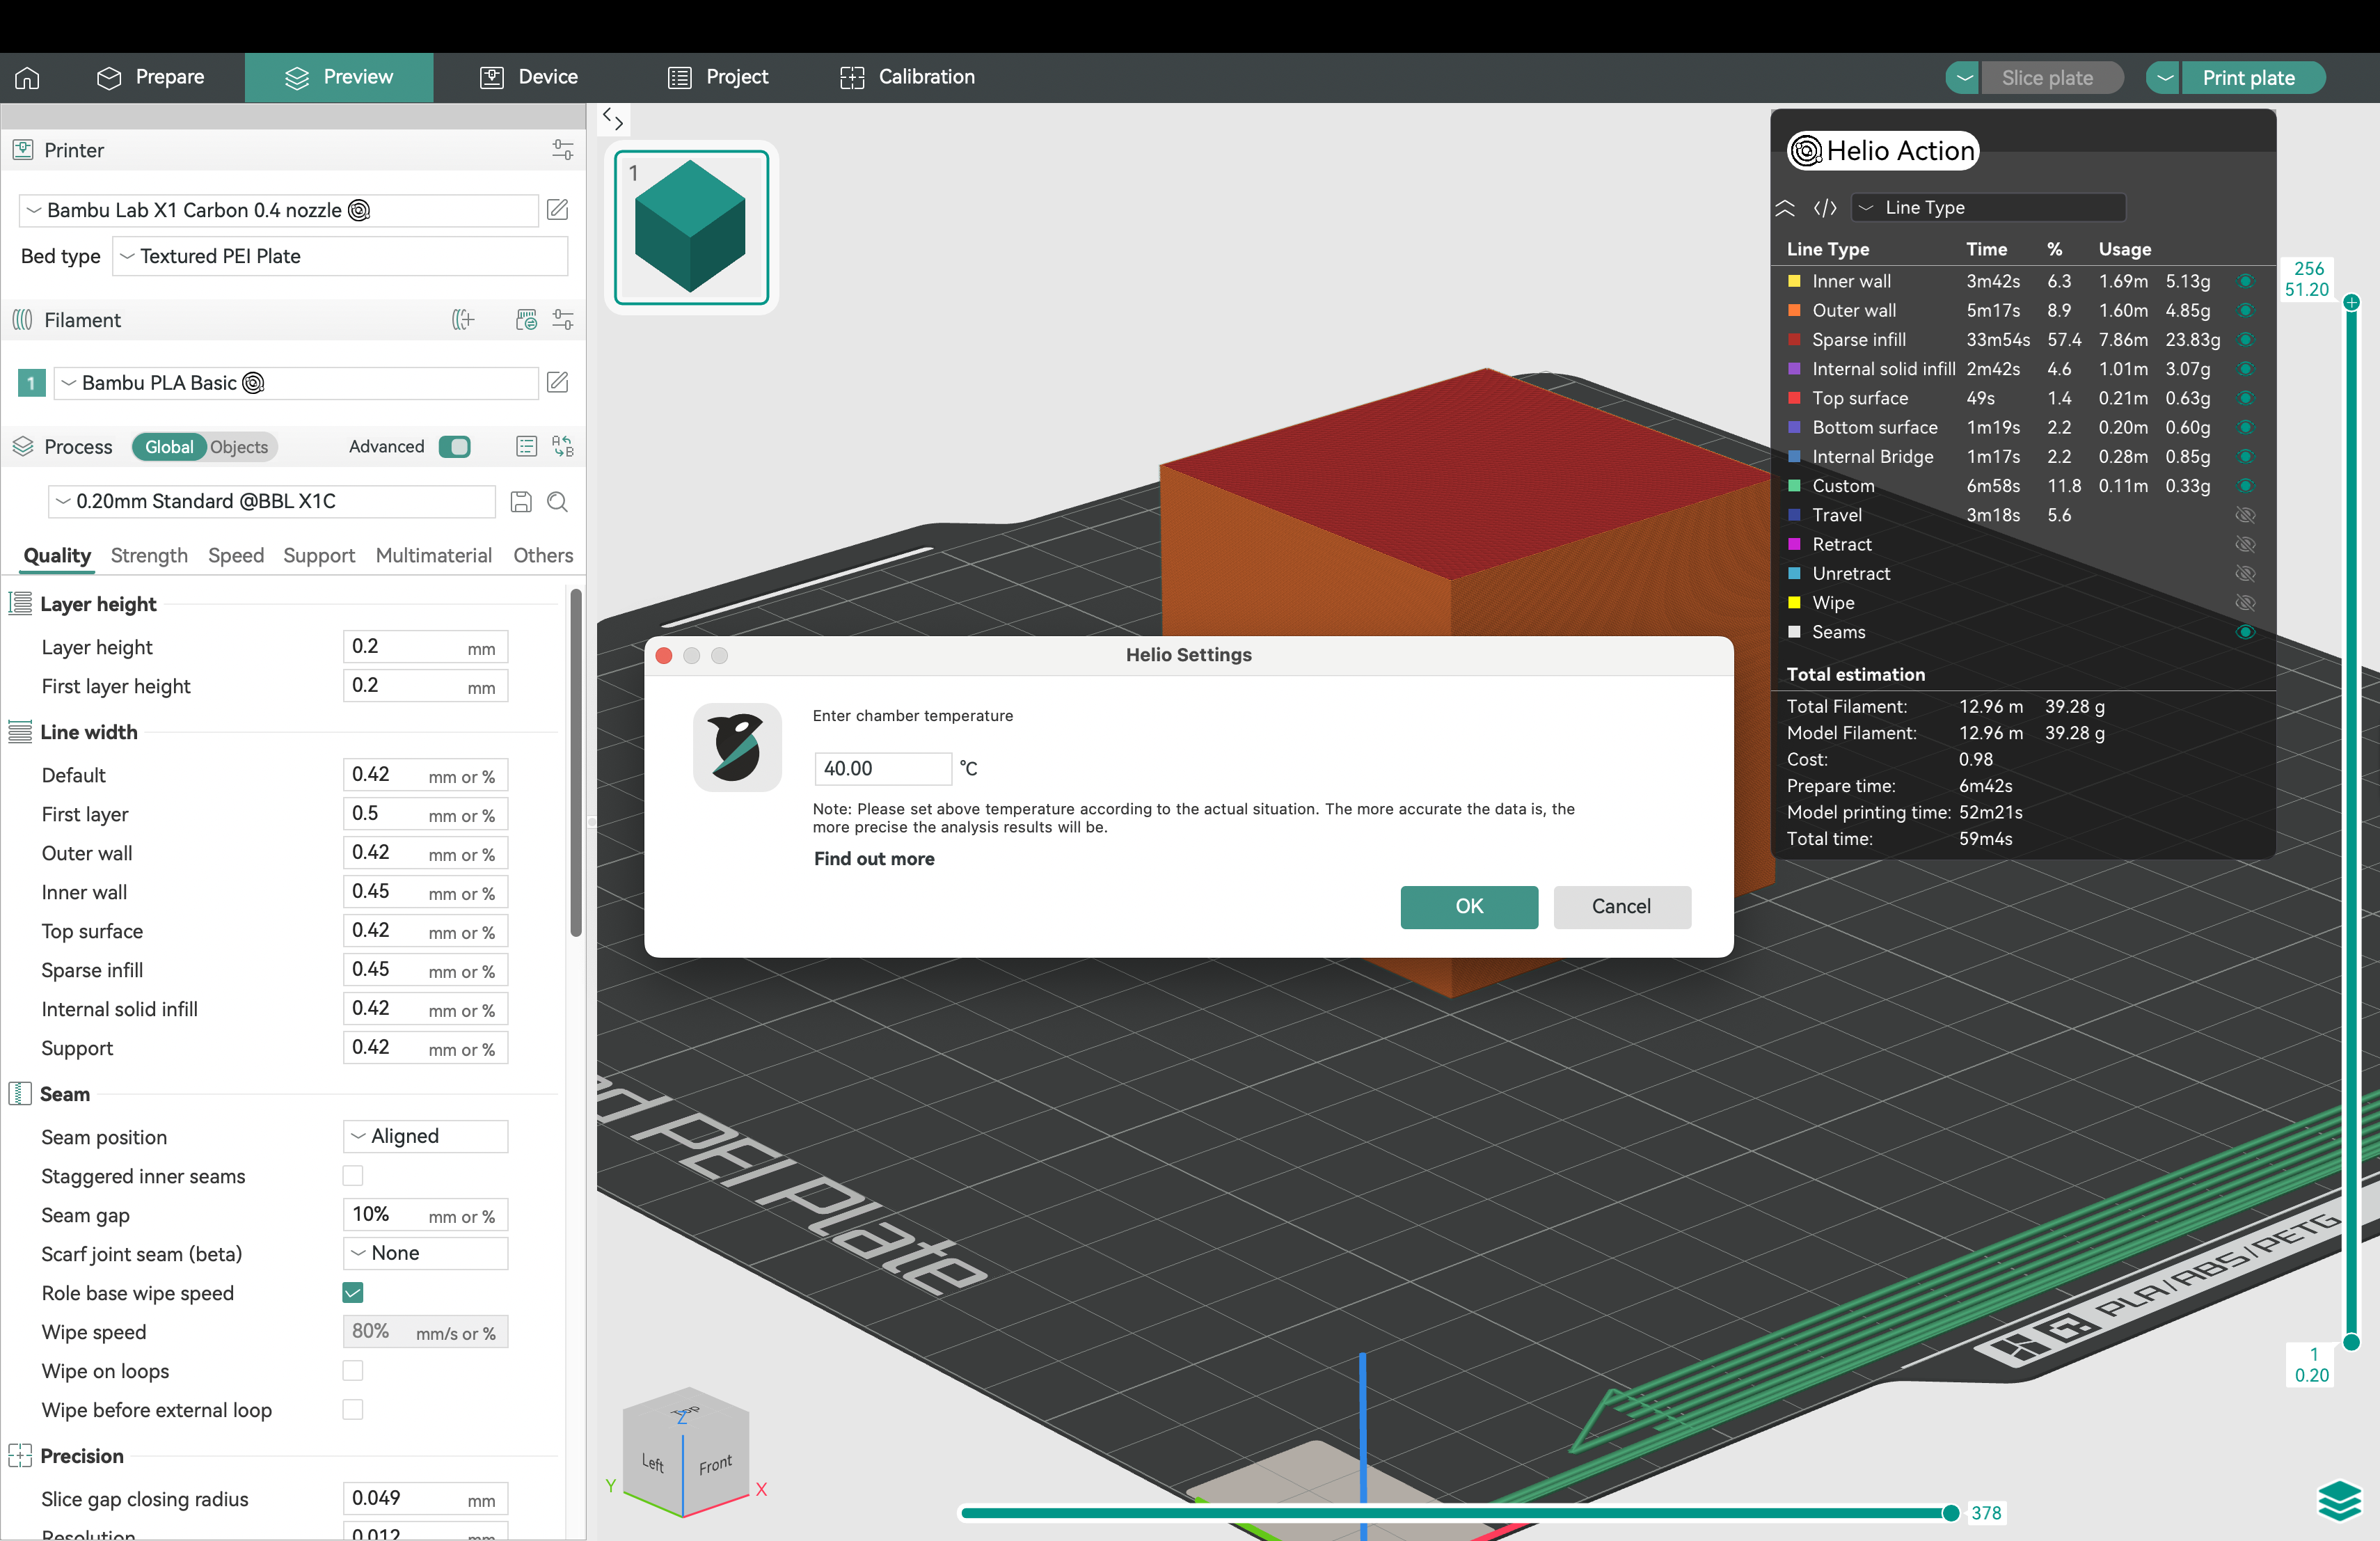This screenshot has height=1541, width=2380.
Task: Click the code brackets icon in Helio panel
Action: tap(1825, 208)
